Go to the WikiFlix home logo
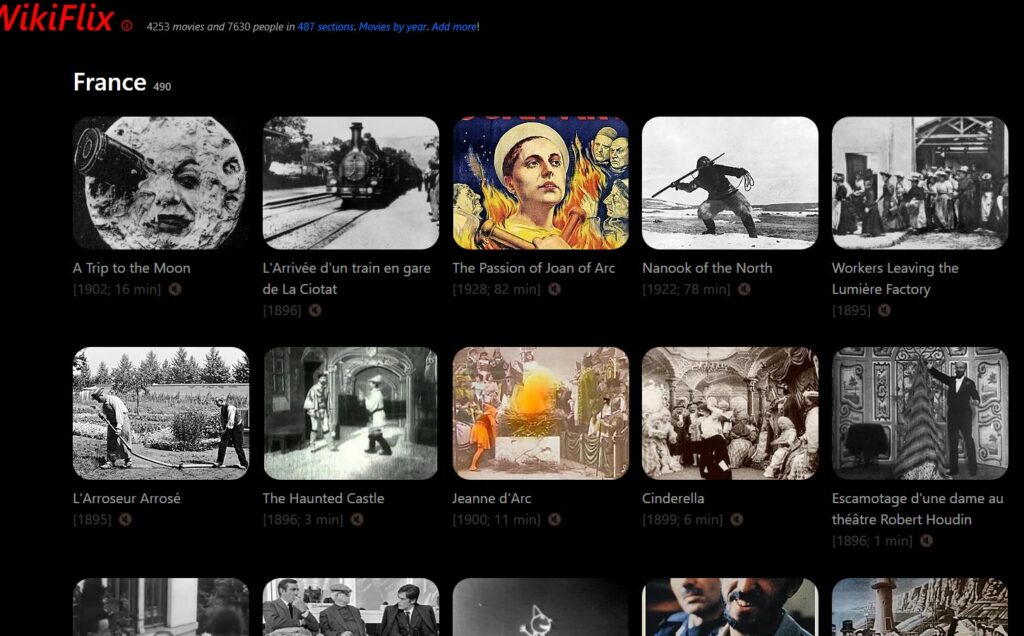Screen dimensions: 1024x636 click(56, 18)
